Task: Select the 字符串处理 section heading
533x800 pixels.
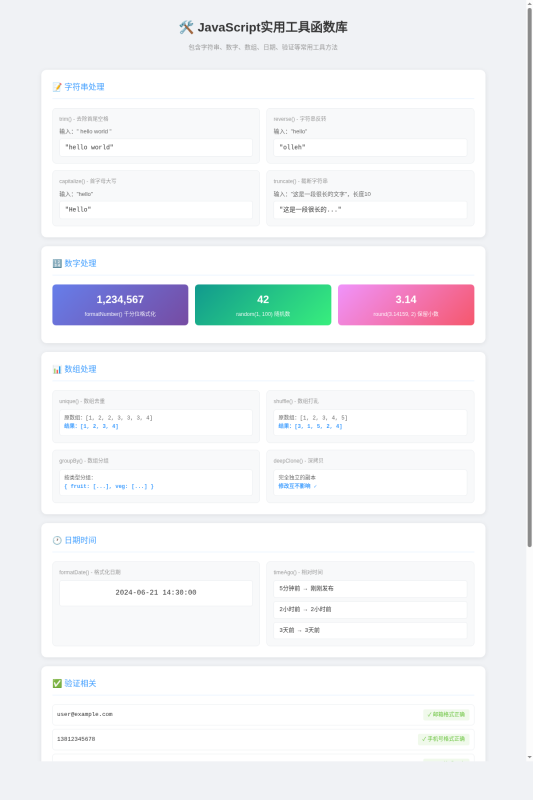Action: point(84,87)
